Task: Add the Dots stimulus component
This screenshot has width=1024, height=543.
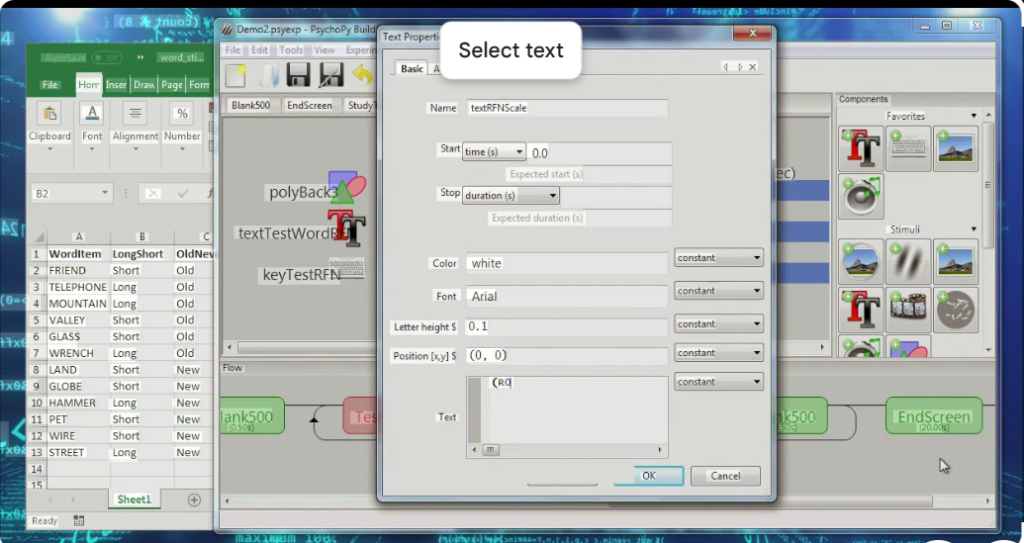Action: pos(955,309)
